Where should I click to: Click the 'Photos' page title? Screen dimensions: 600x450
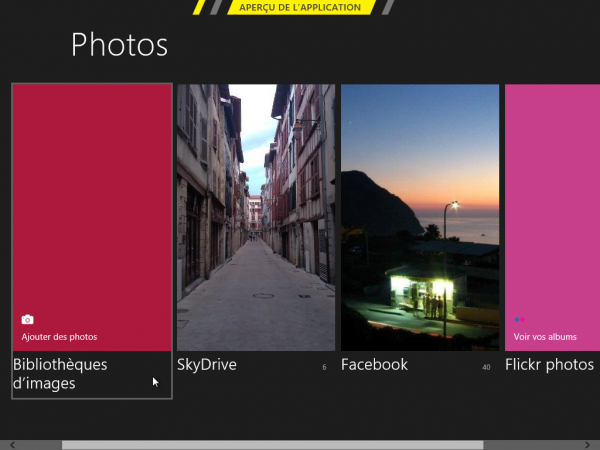click(x=119, y=45)
